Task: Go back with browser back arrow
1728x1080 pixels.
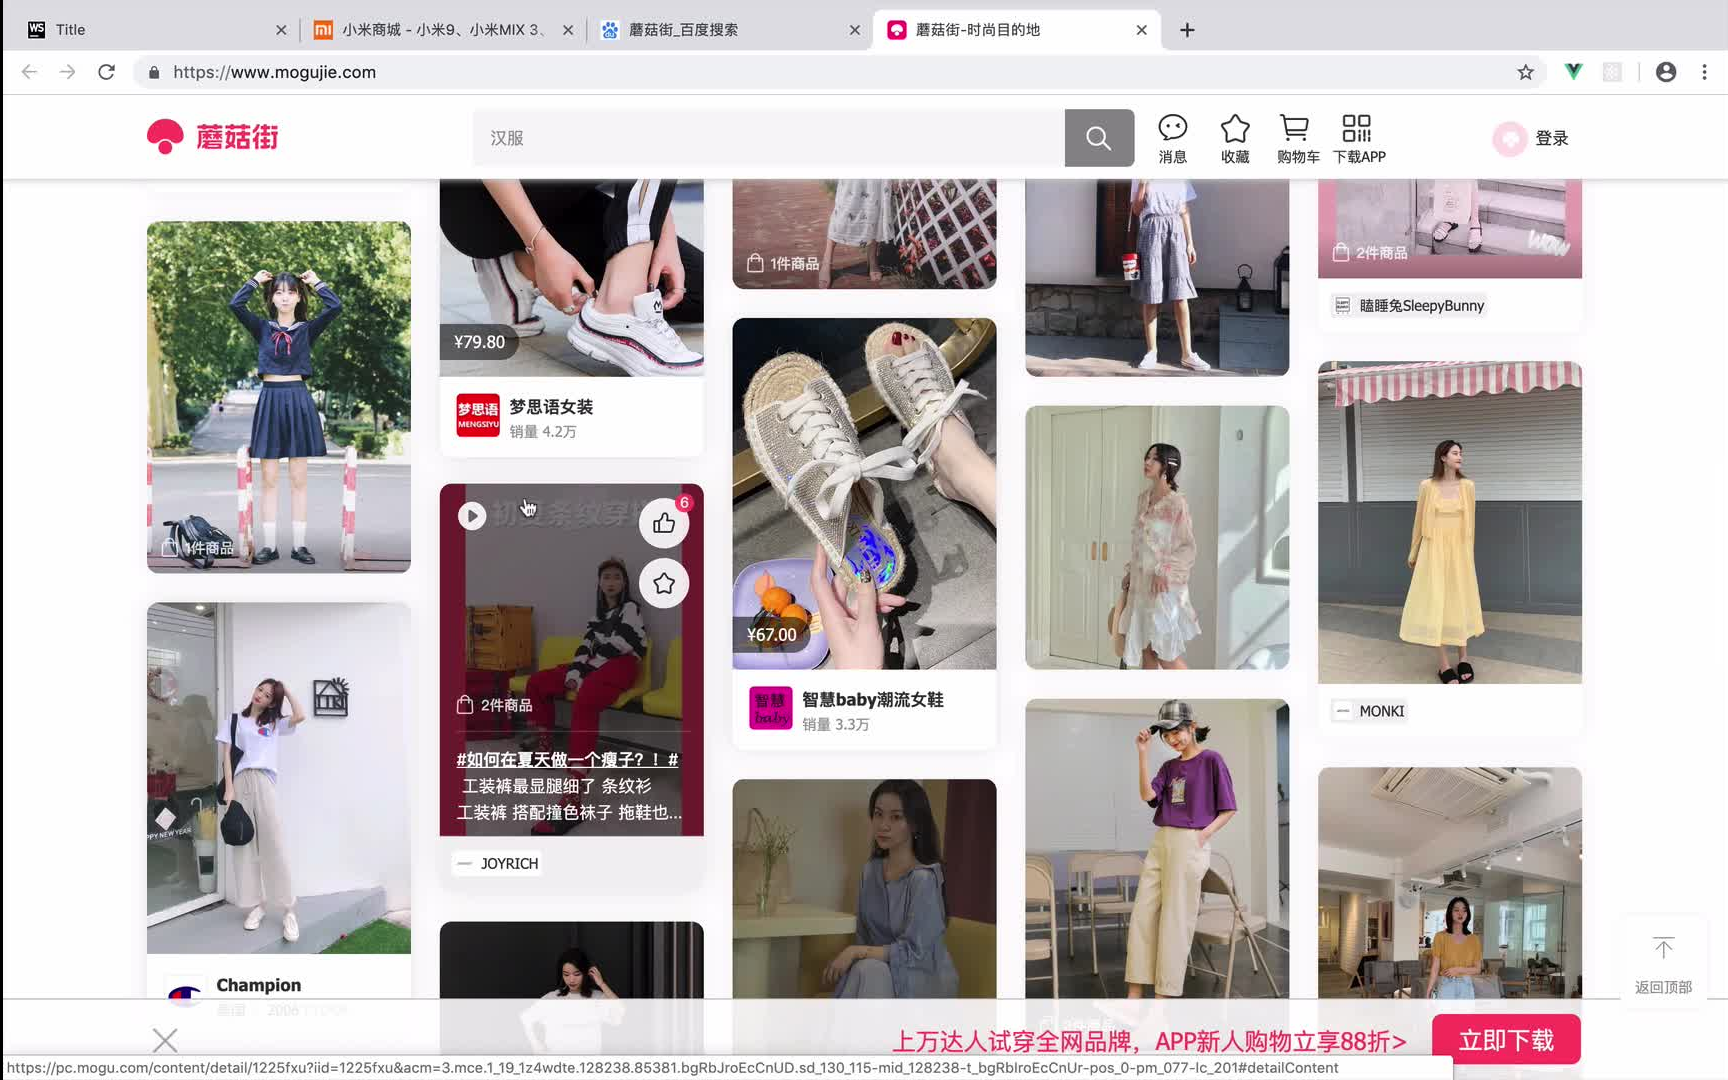Action: point(29,72)
